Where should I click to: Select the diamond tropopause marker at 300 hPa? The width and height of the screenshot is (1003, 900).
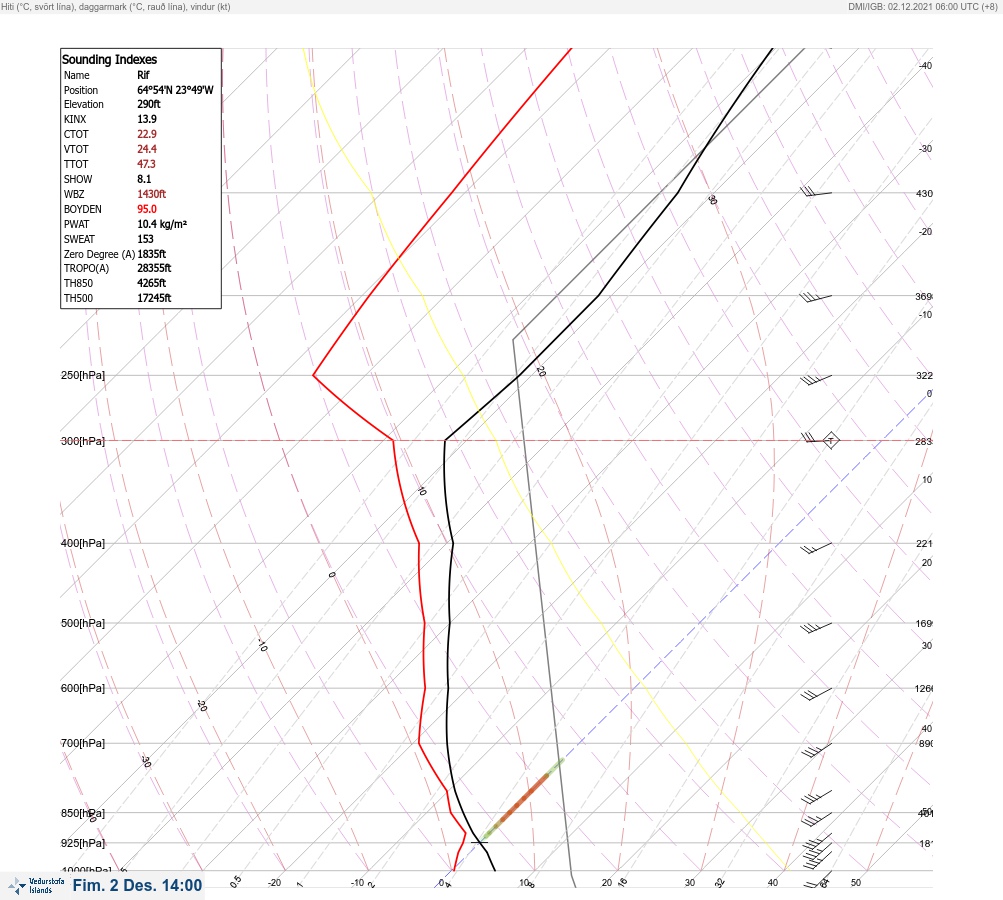point(830,441)
